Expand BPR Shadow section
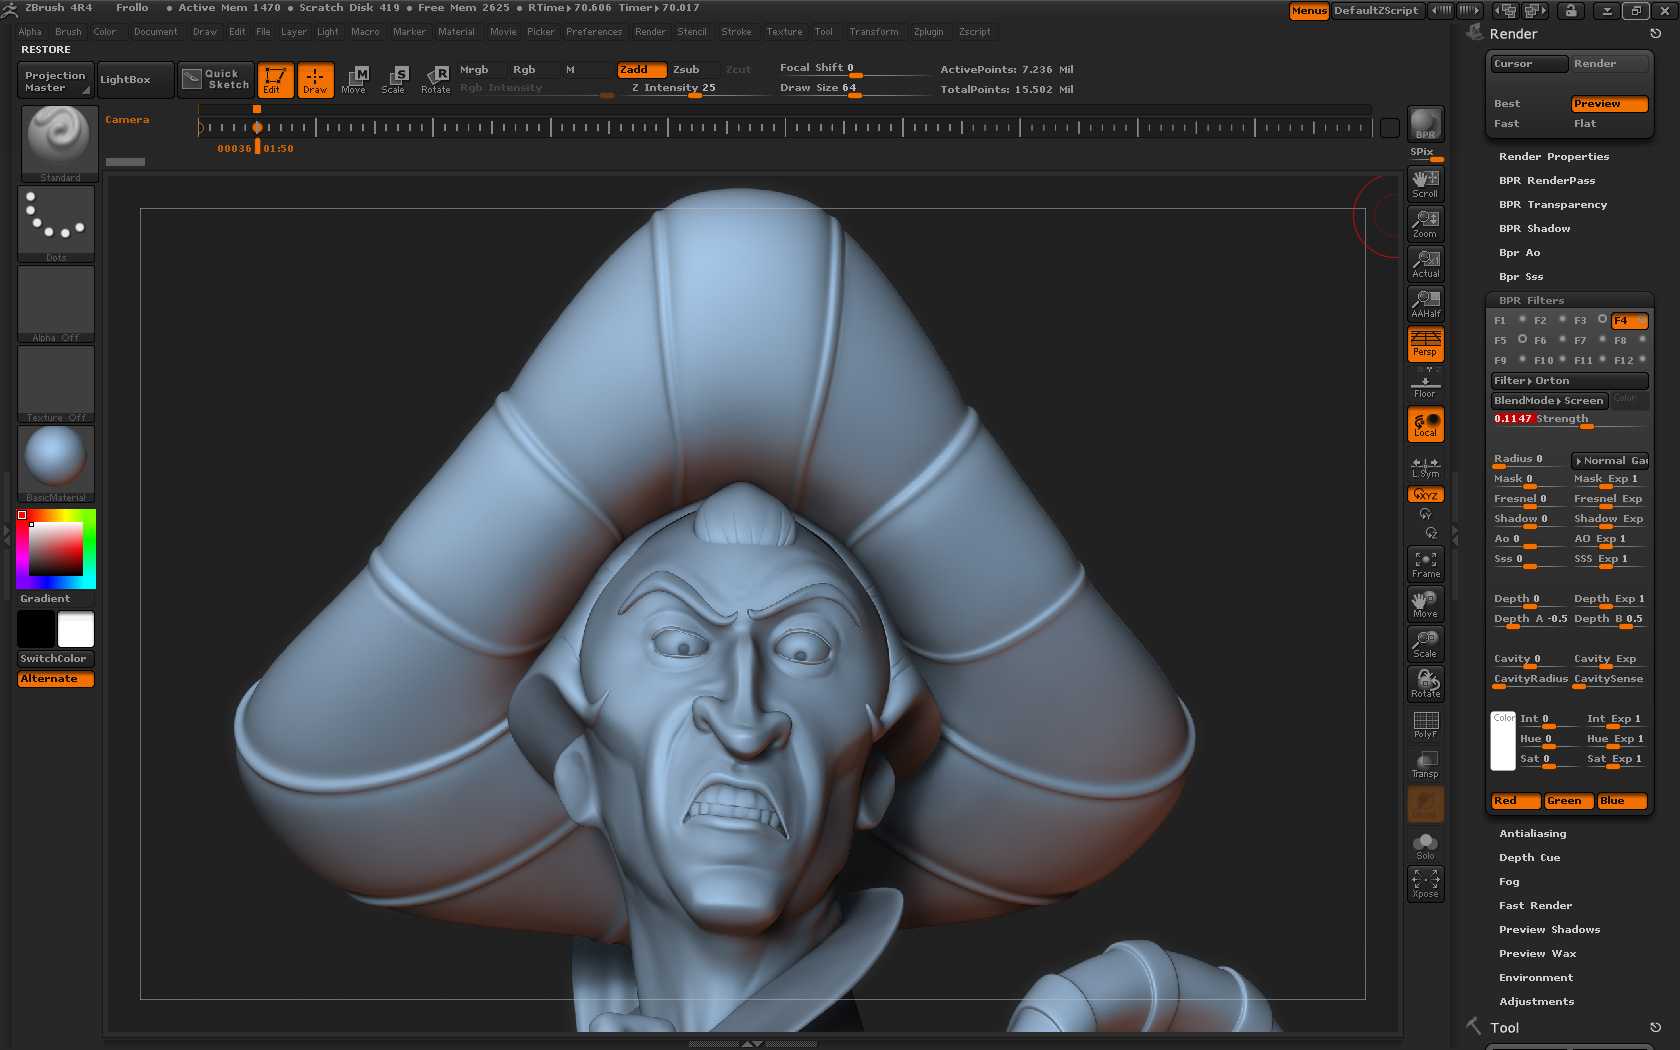 pyautogui.click(x=1534, y=229)
